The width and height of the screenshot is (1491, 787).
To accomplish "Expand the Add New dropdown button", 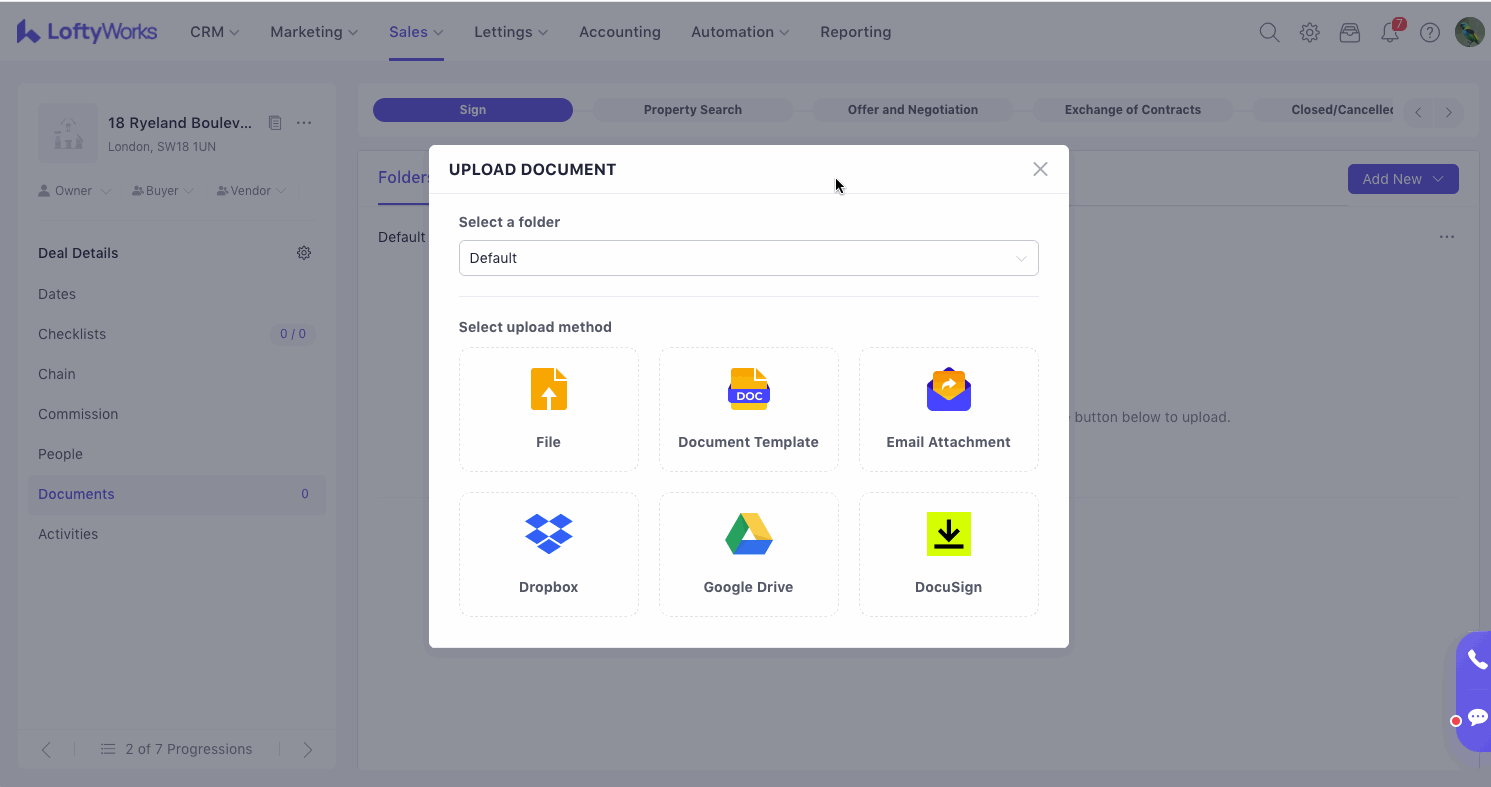I will pyautogui.click(x=1402, y=179).
